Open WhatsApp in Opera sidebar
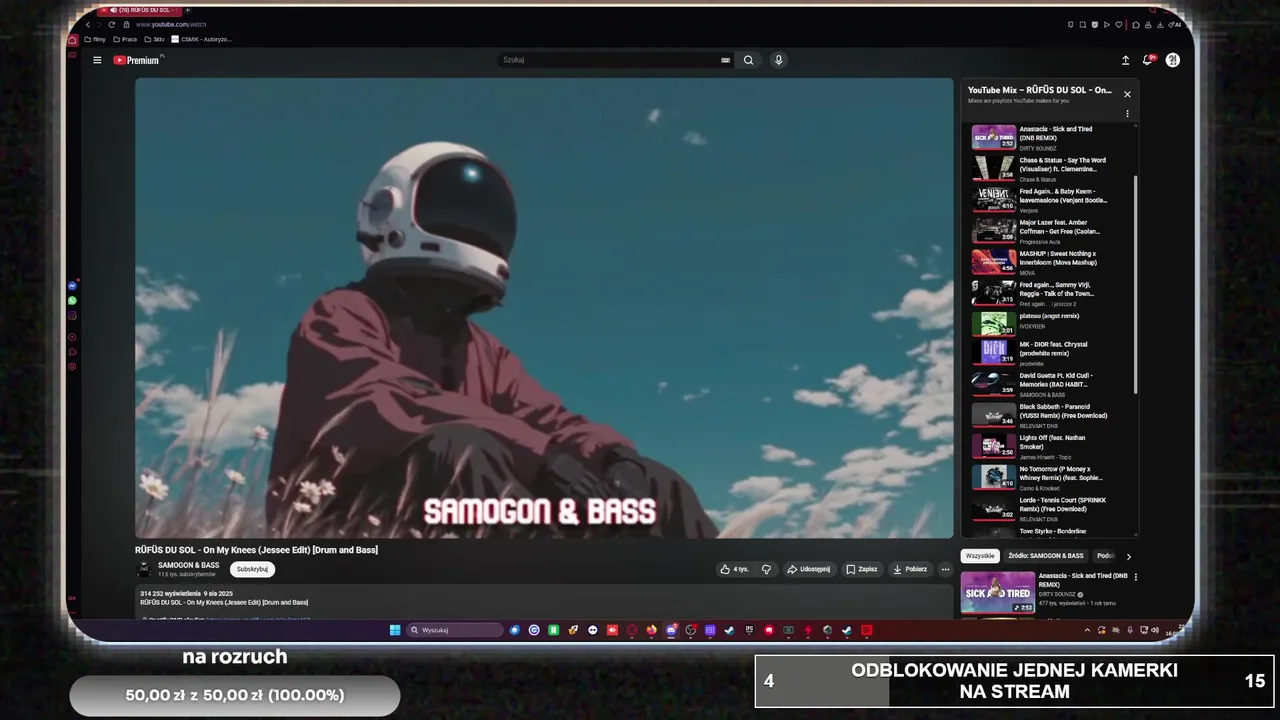This screenshot has height=720, width=1280. 72,300
